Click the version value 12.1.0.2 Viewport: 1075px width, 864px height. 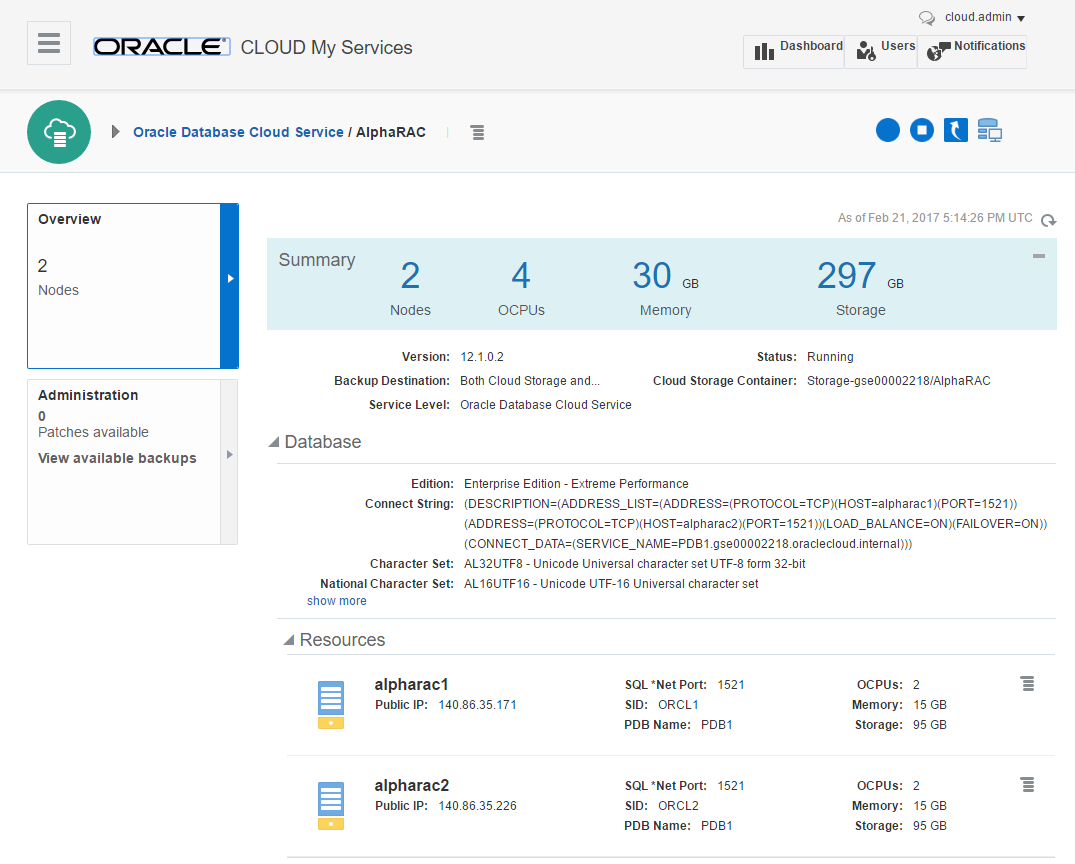482,357
